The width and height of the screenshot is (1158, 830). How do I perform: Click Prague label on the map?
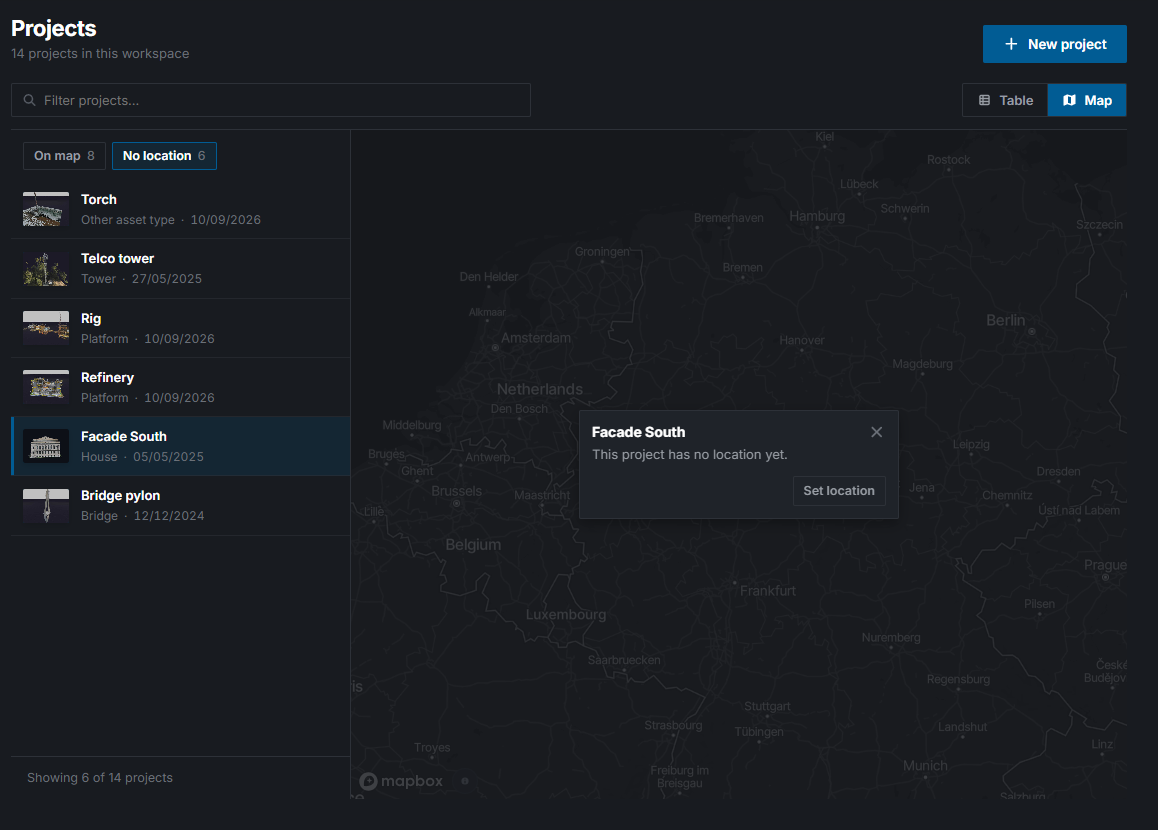(x=1106, y=565)
